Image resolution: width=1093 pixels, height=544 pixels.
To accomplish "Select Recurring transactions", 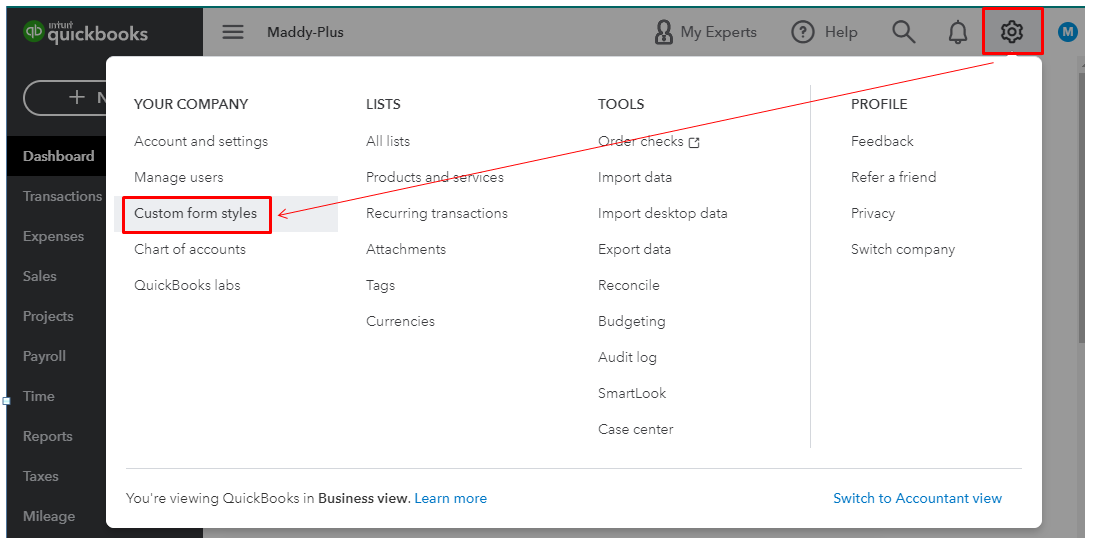I will coord(437,213).
